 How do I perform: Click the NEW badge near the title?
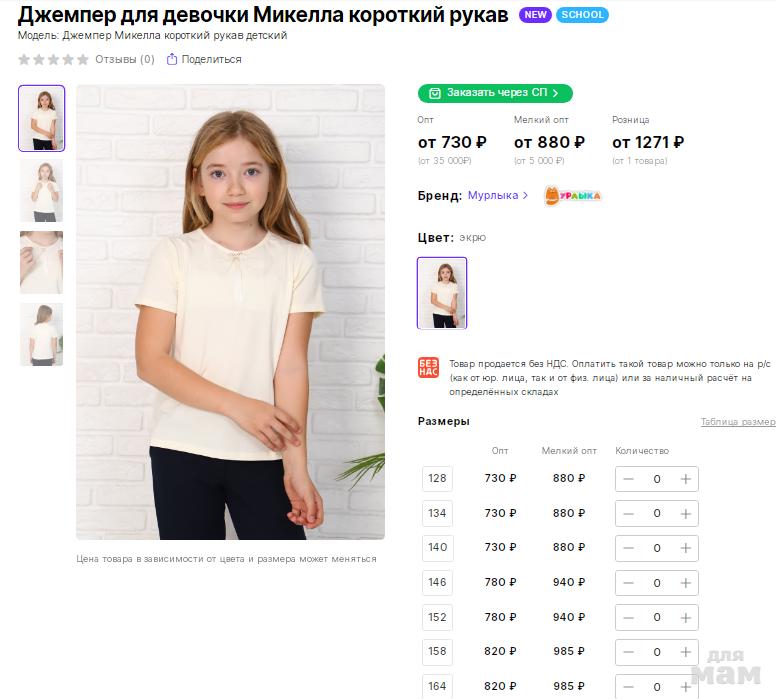(x=535, y=15)
